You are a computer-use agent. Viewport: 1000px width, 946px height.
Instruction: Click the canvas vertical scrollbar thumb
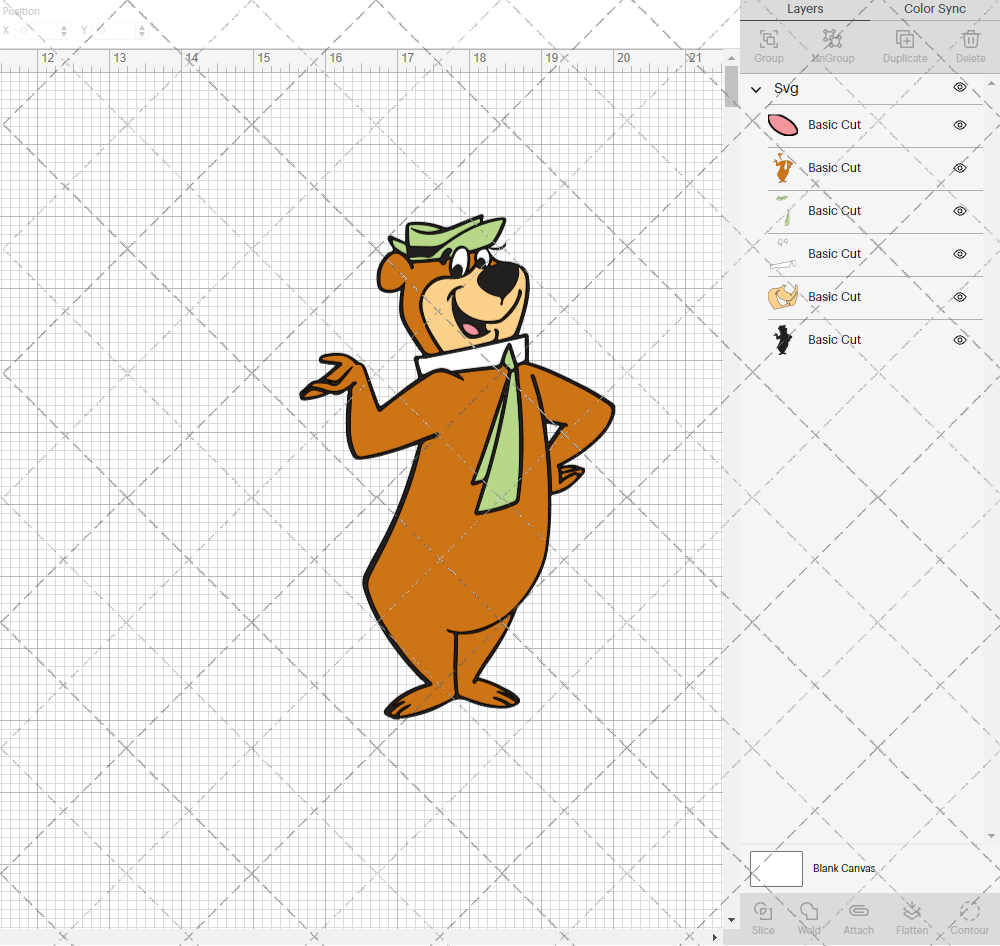pos(732,86)
